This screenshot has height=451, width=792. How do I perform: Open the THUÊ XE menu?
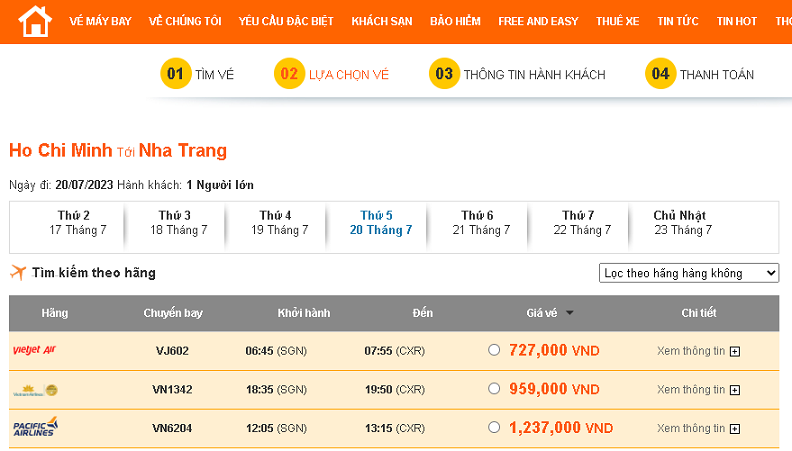[x=617, y=21]
